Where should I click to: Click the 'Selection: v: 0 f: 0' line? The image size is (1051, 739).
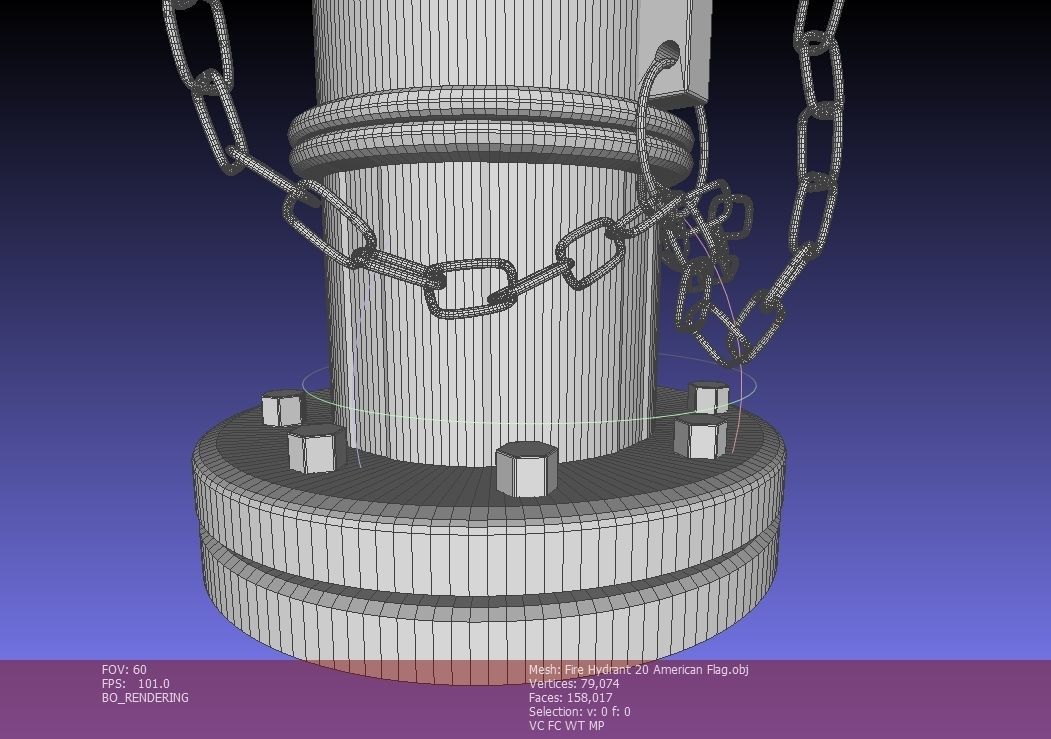click(579, 712)
